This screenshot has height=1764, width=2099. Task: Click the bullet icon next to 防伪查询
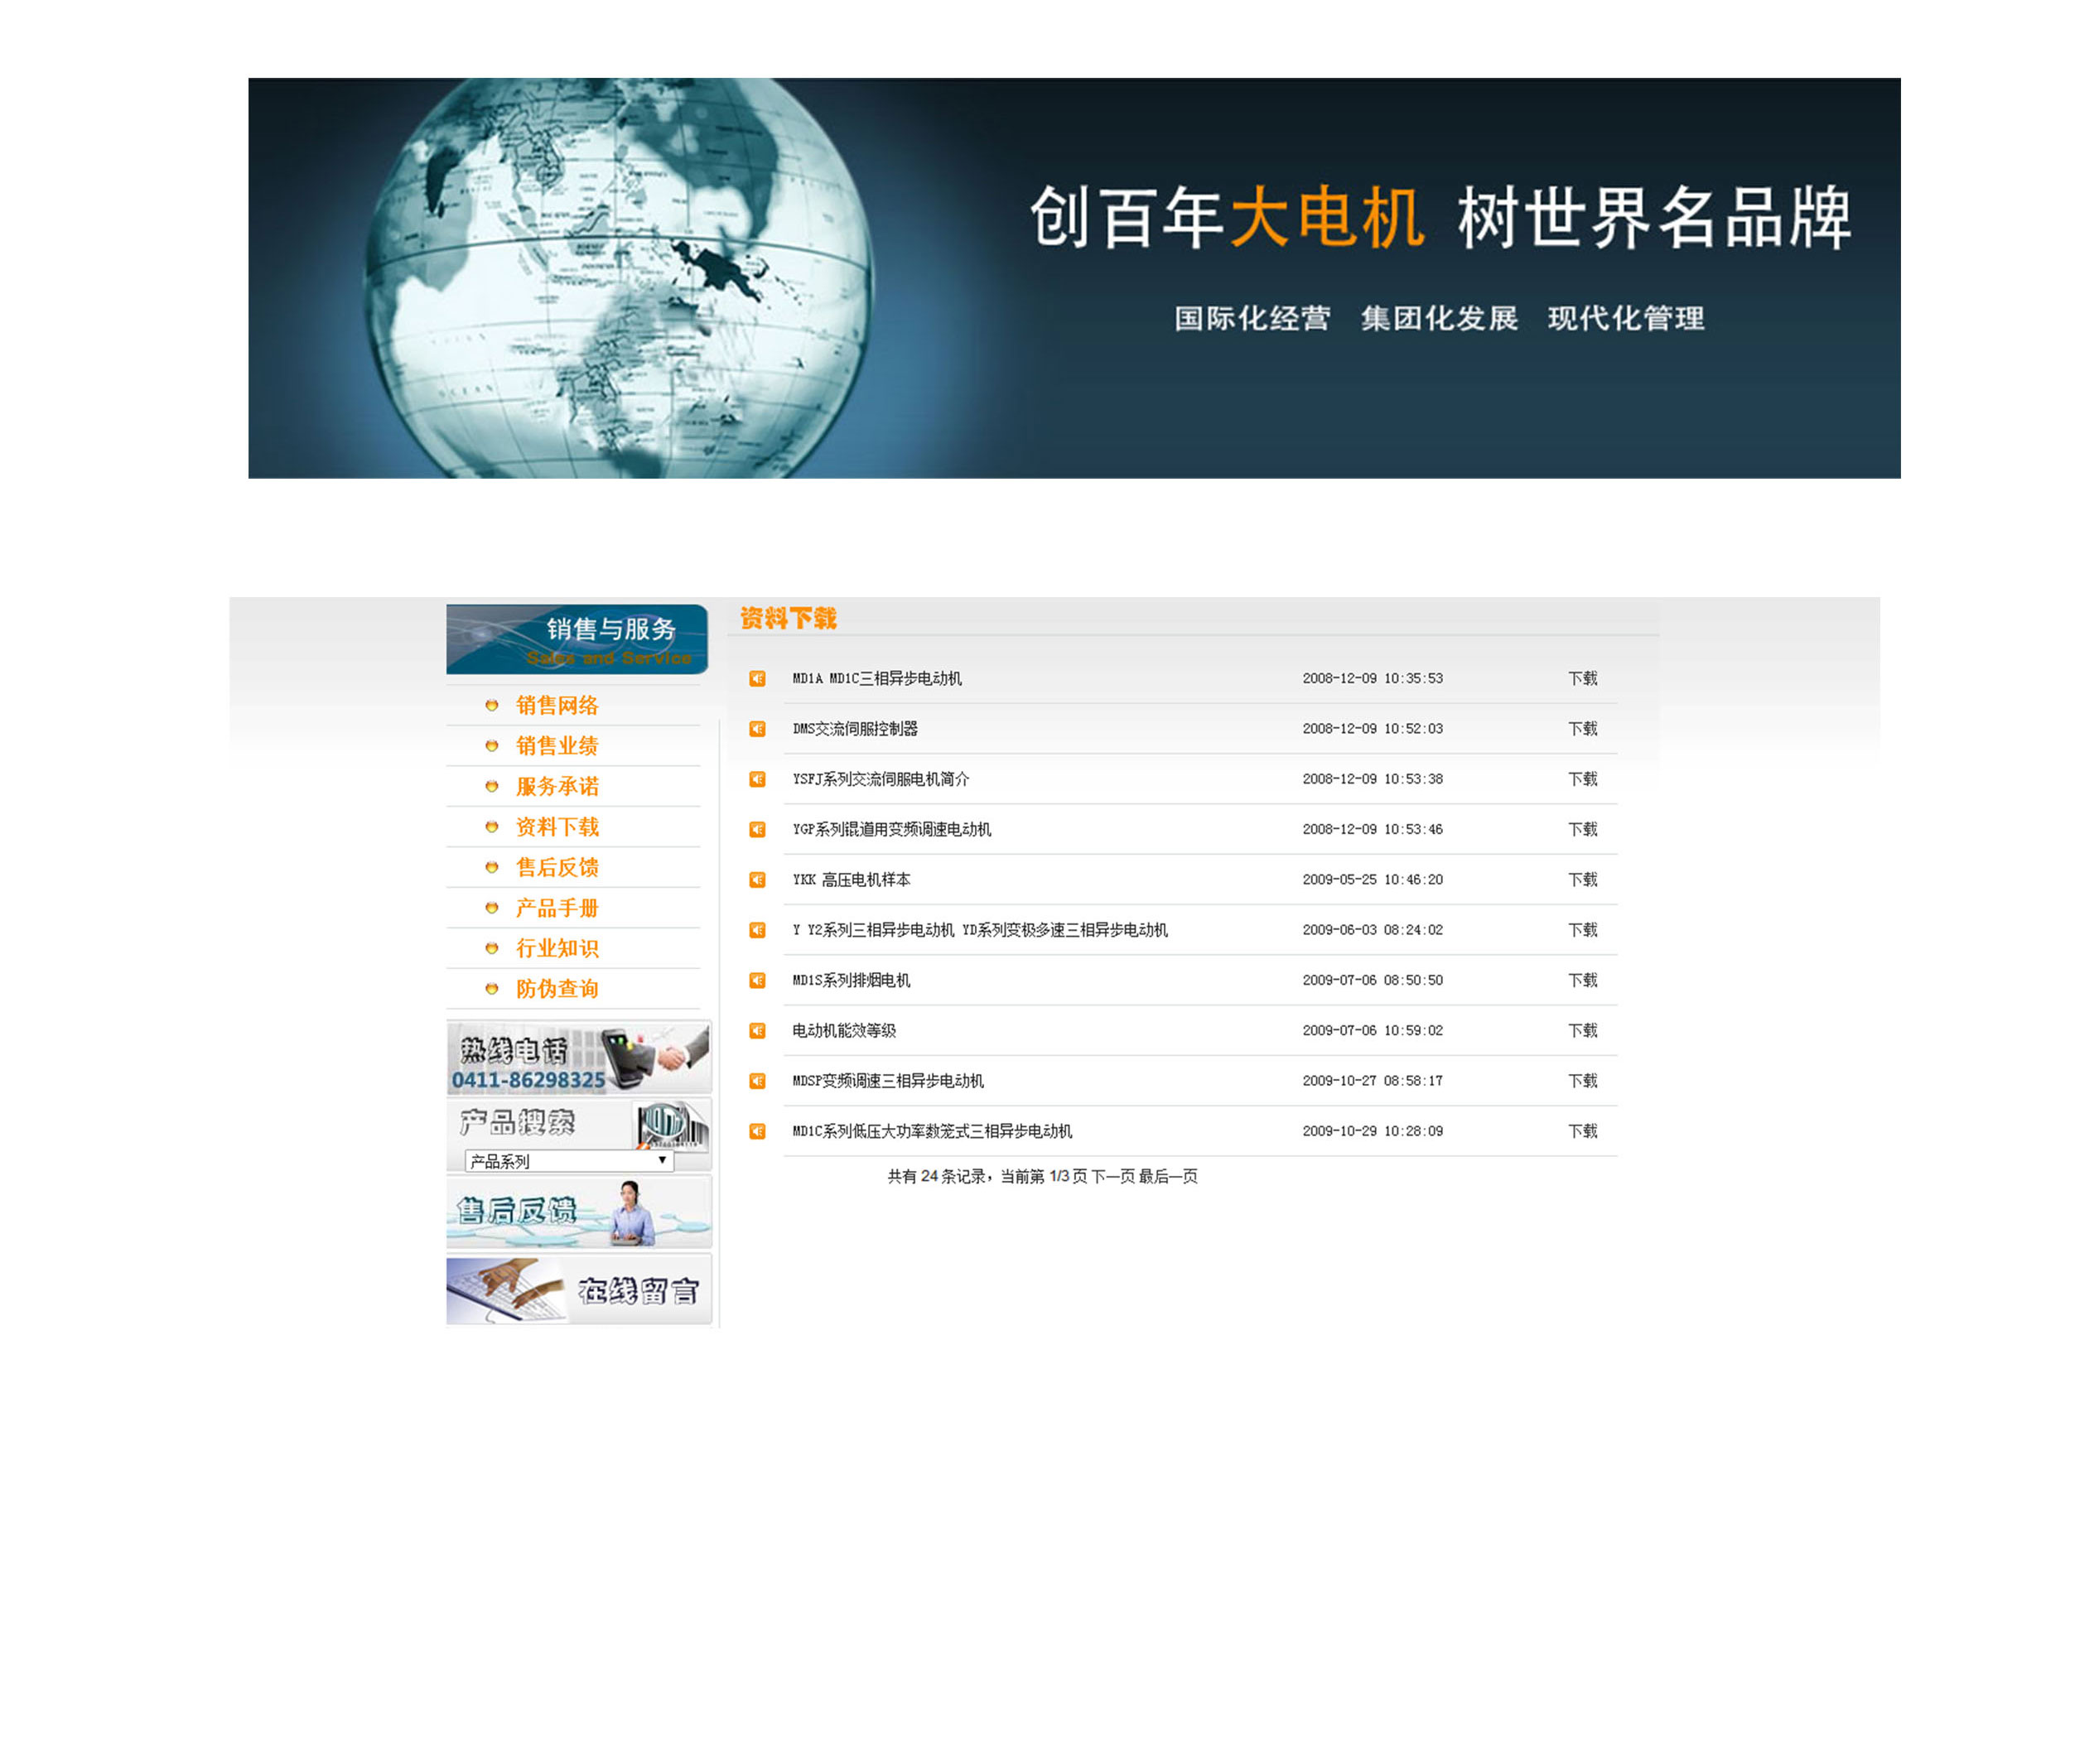491,989
